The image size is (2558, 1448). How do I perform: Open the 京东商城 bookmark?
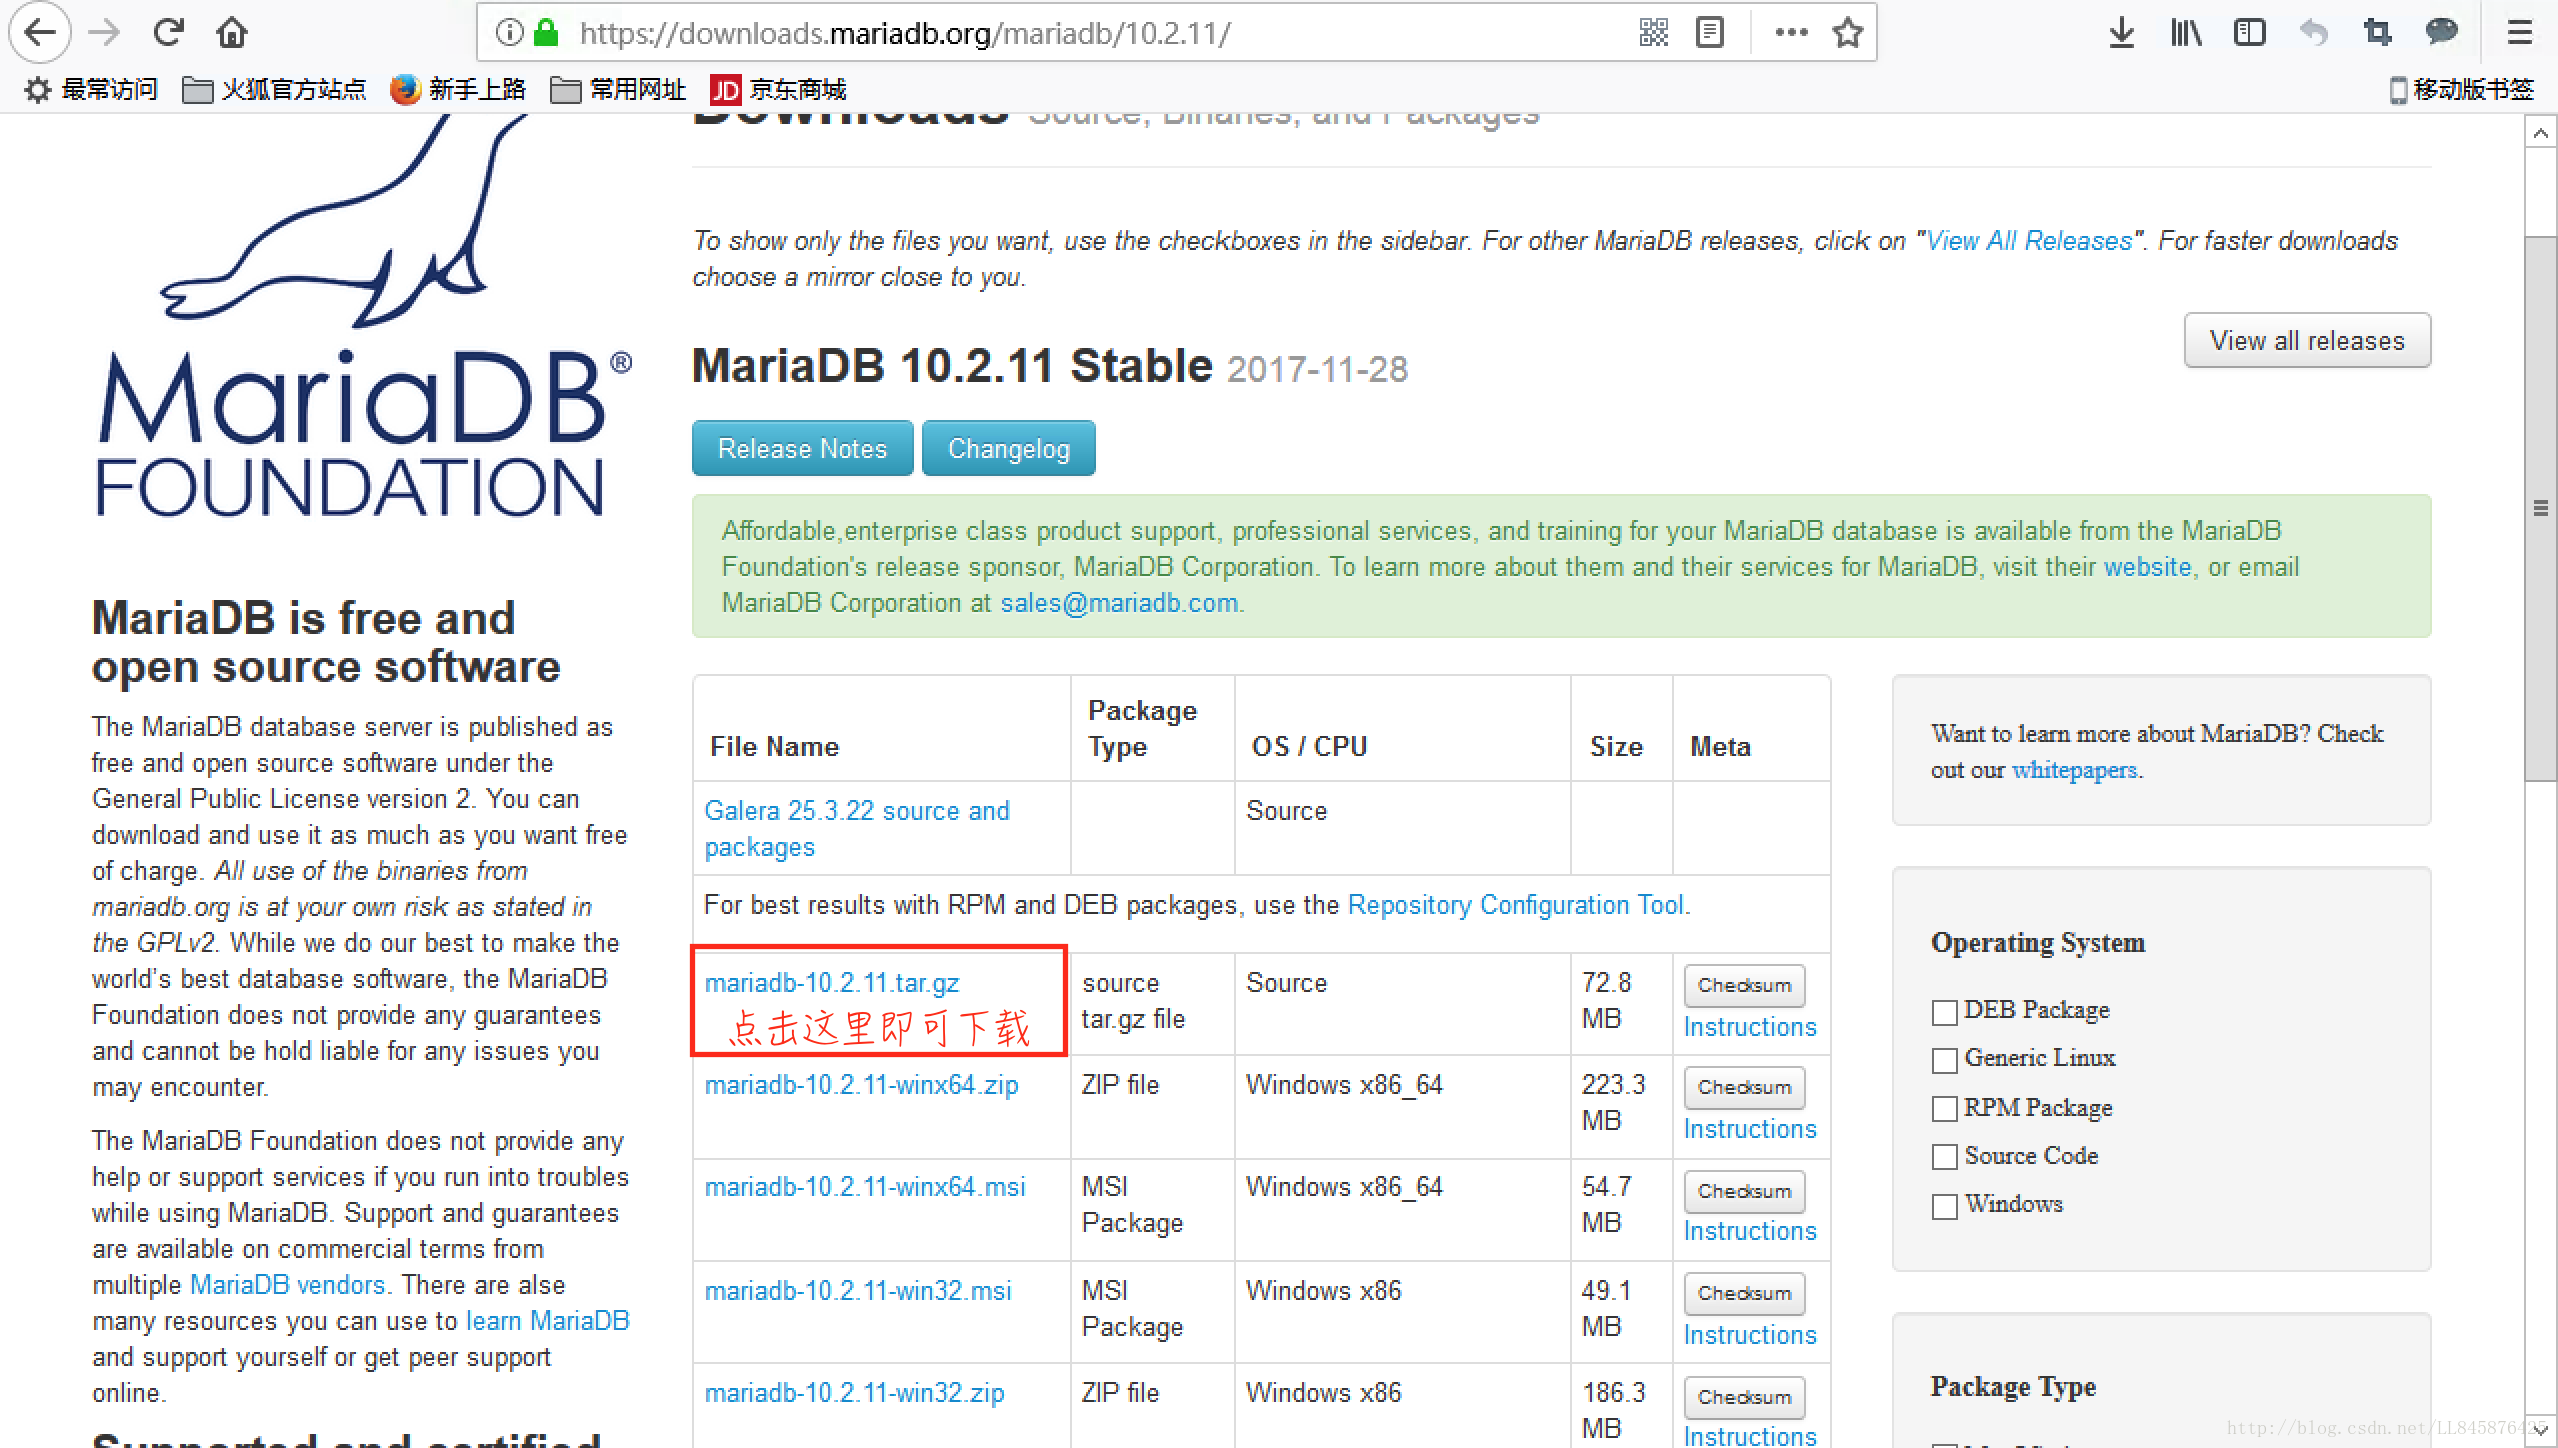pyautogui.click(x=778, y=90)
